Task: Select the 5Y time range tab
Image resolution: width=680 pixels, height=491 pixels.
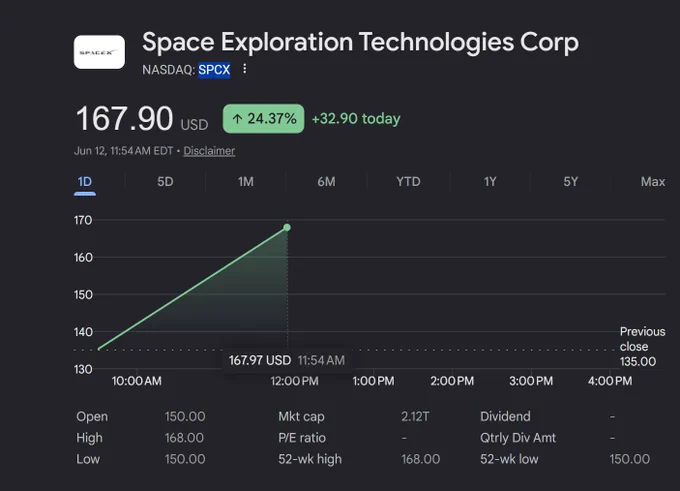Action: [571, 181]
